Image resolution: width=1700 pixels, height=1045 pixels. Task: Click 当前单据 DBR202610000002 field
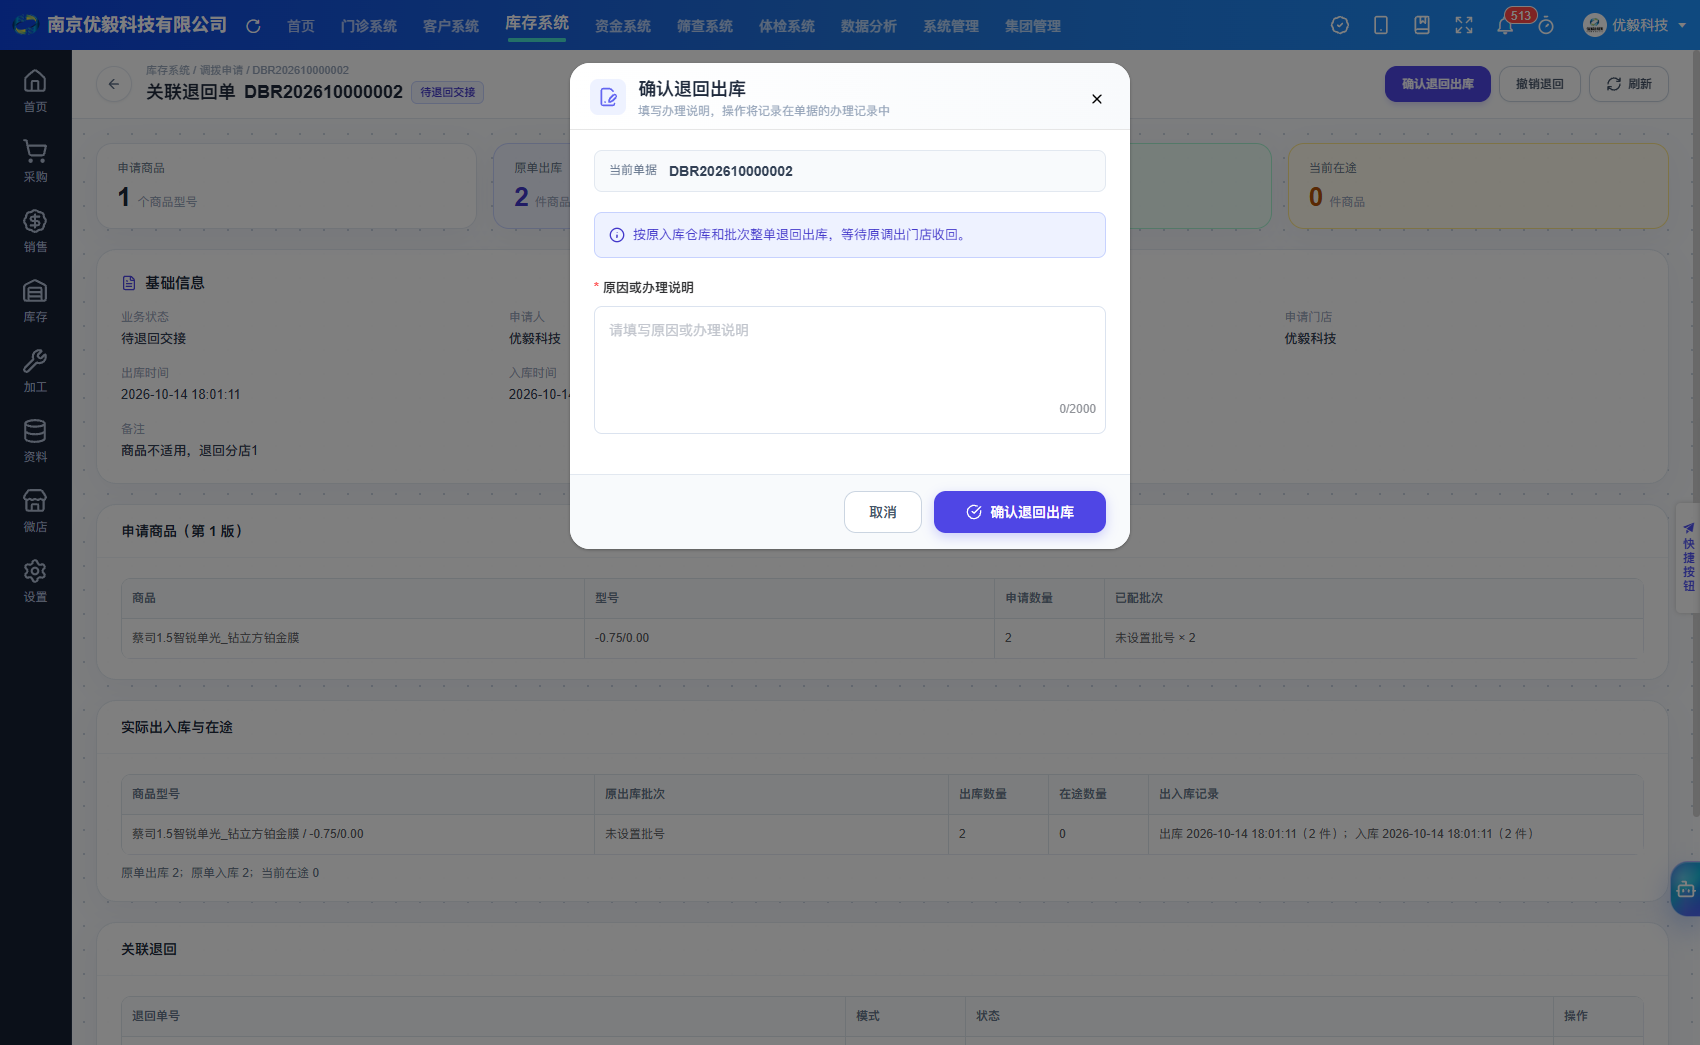click(x=850, y=171)
